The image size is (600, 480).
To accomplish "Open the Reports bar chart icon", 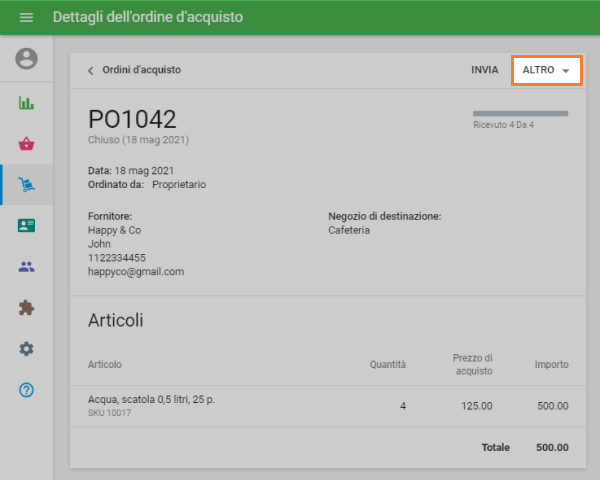I will tap(26, 102).
